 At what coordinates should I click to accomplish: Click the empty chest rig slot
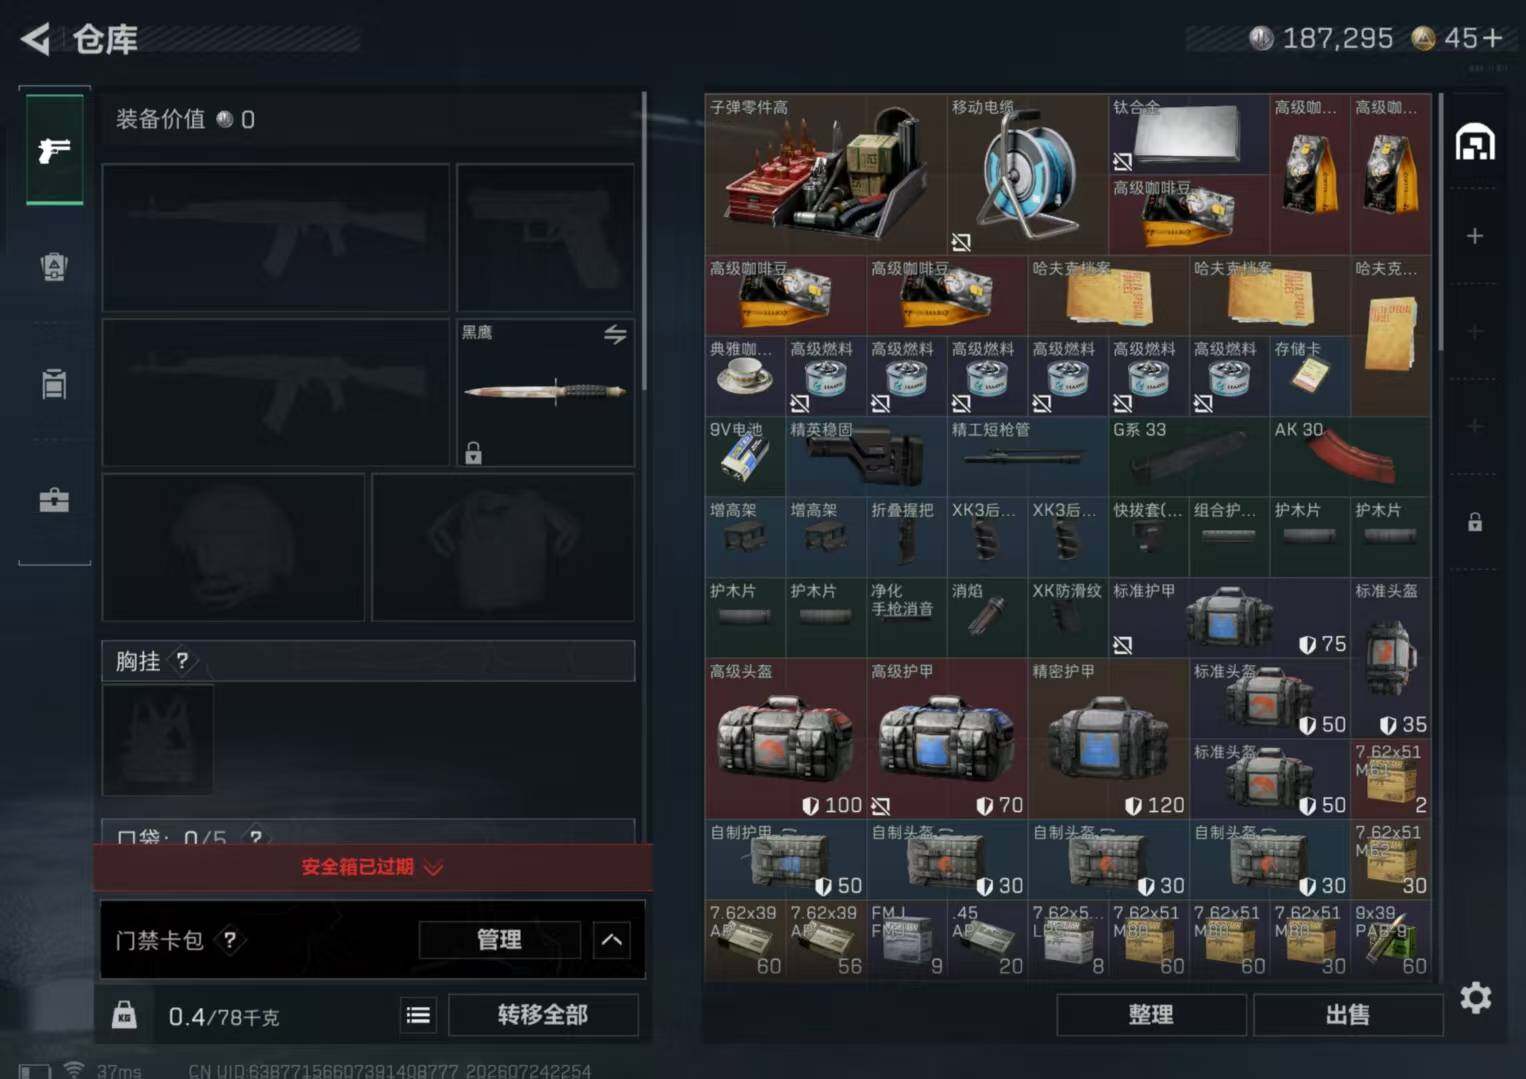[x=157, y=740]
